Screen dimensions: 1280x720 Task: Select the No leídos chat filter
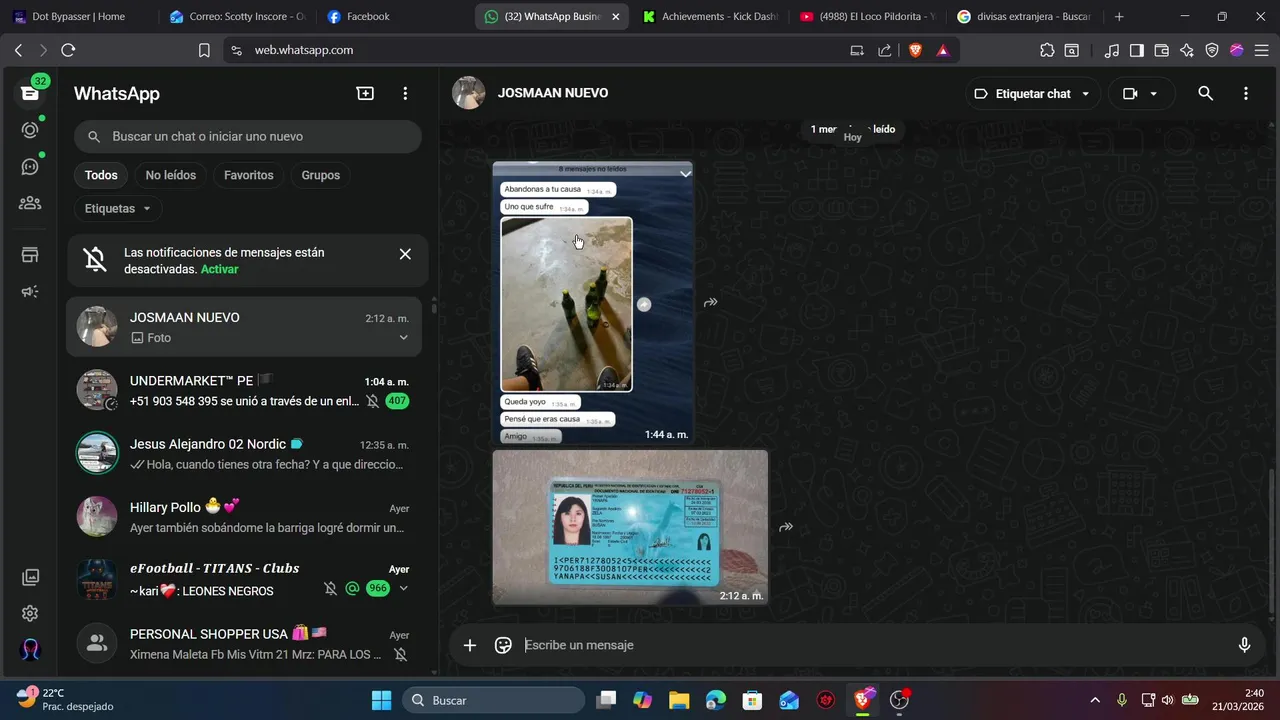[x=171, y=175]
